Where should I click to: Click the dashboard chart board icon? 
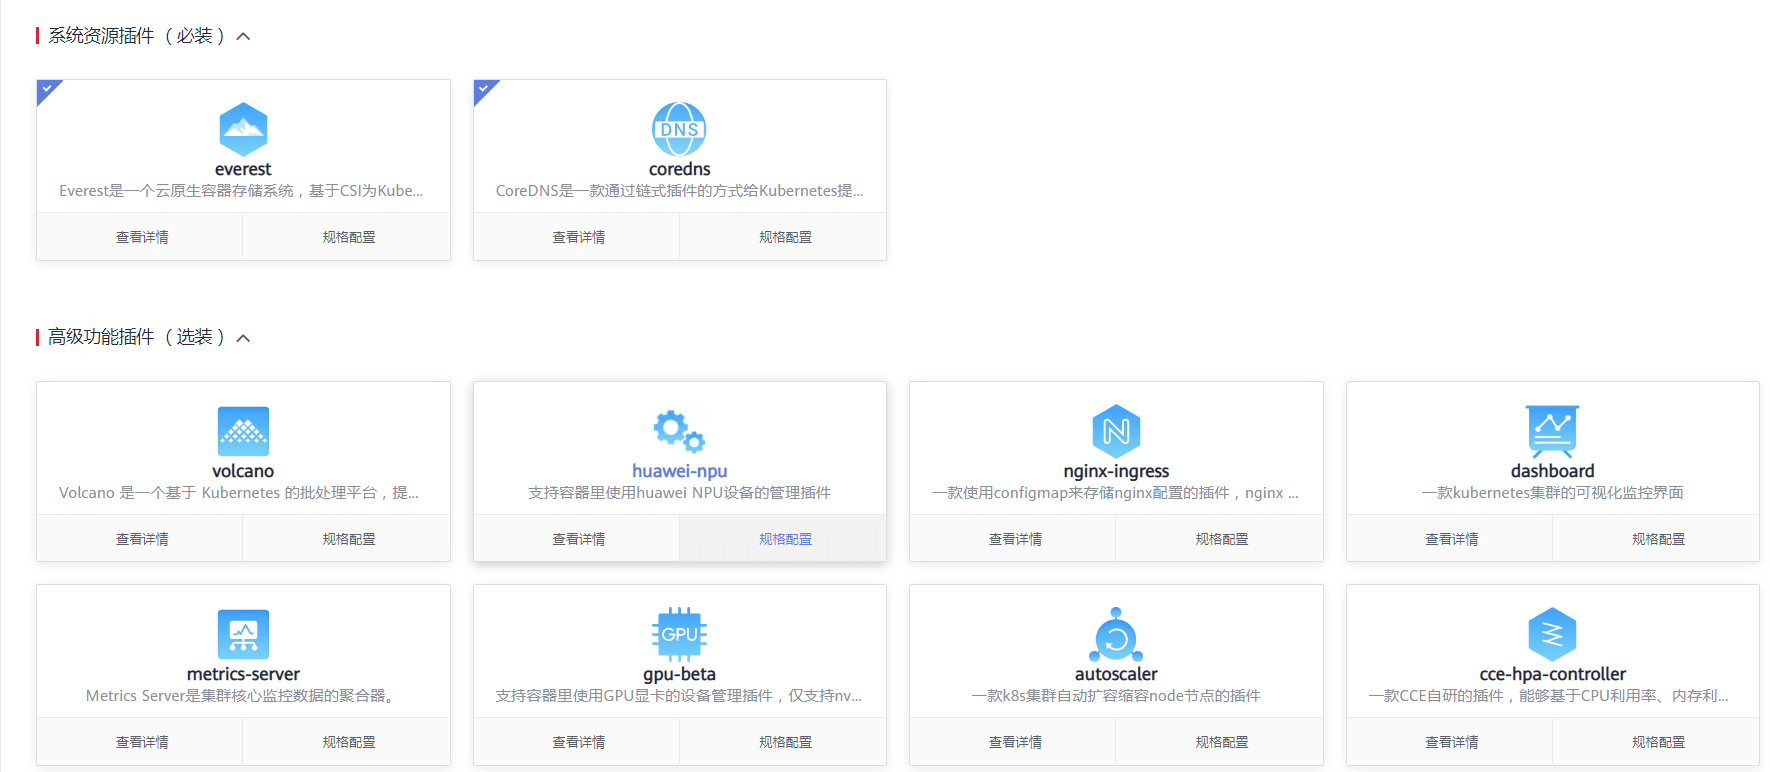[x=1552, y=431]
